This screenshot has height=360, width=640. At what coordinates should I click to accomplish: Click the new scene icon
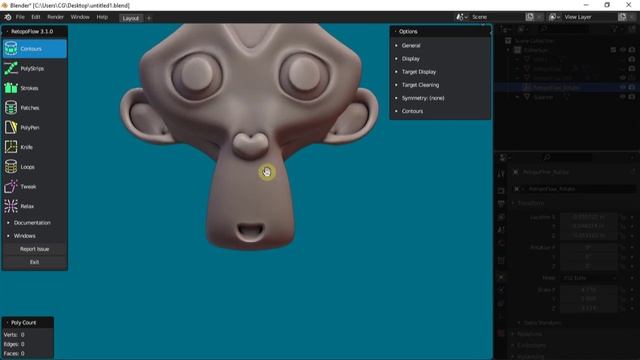pyautogui.click(x=530, y=17)
